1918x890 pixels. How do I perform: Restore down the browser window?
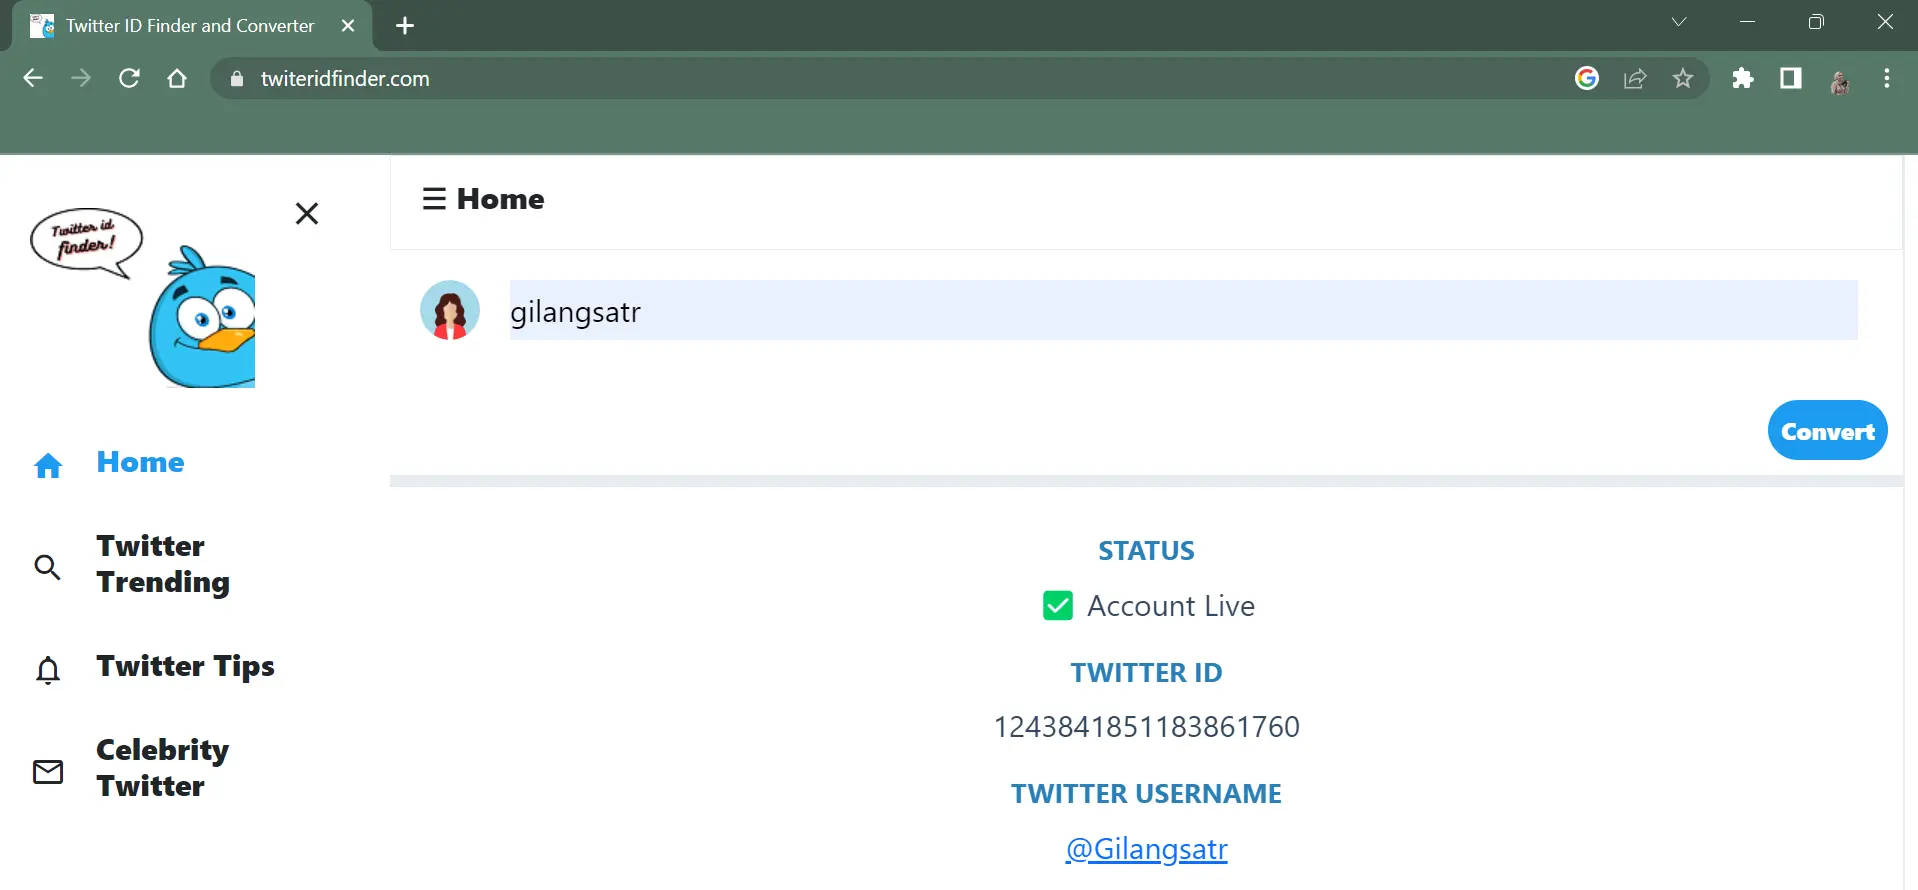(x=1817, y=22)
